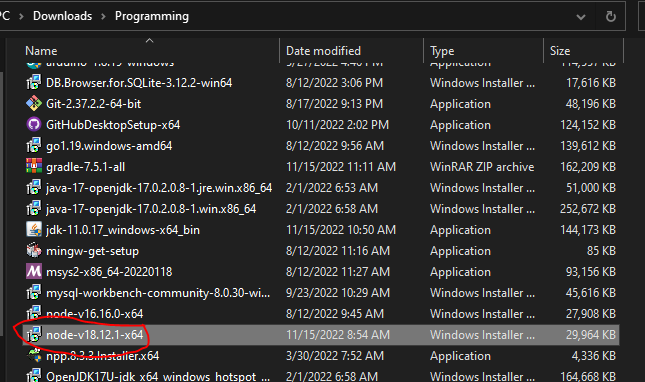Select file node-v16.16.0-x64
The image size is (645, 382).
pos(95,313)
